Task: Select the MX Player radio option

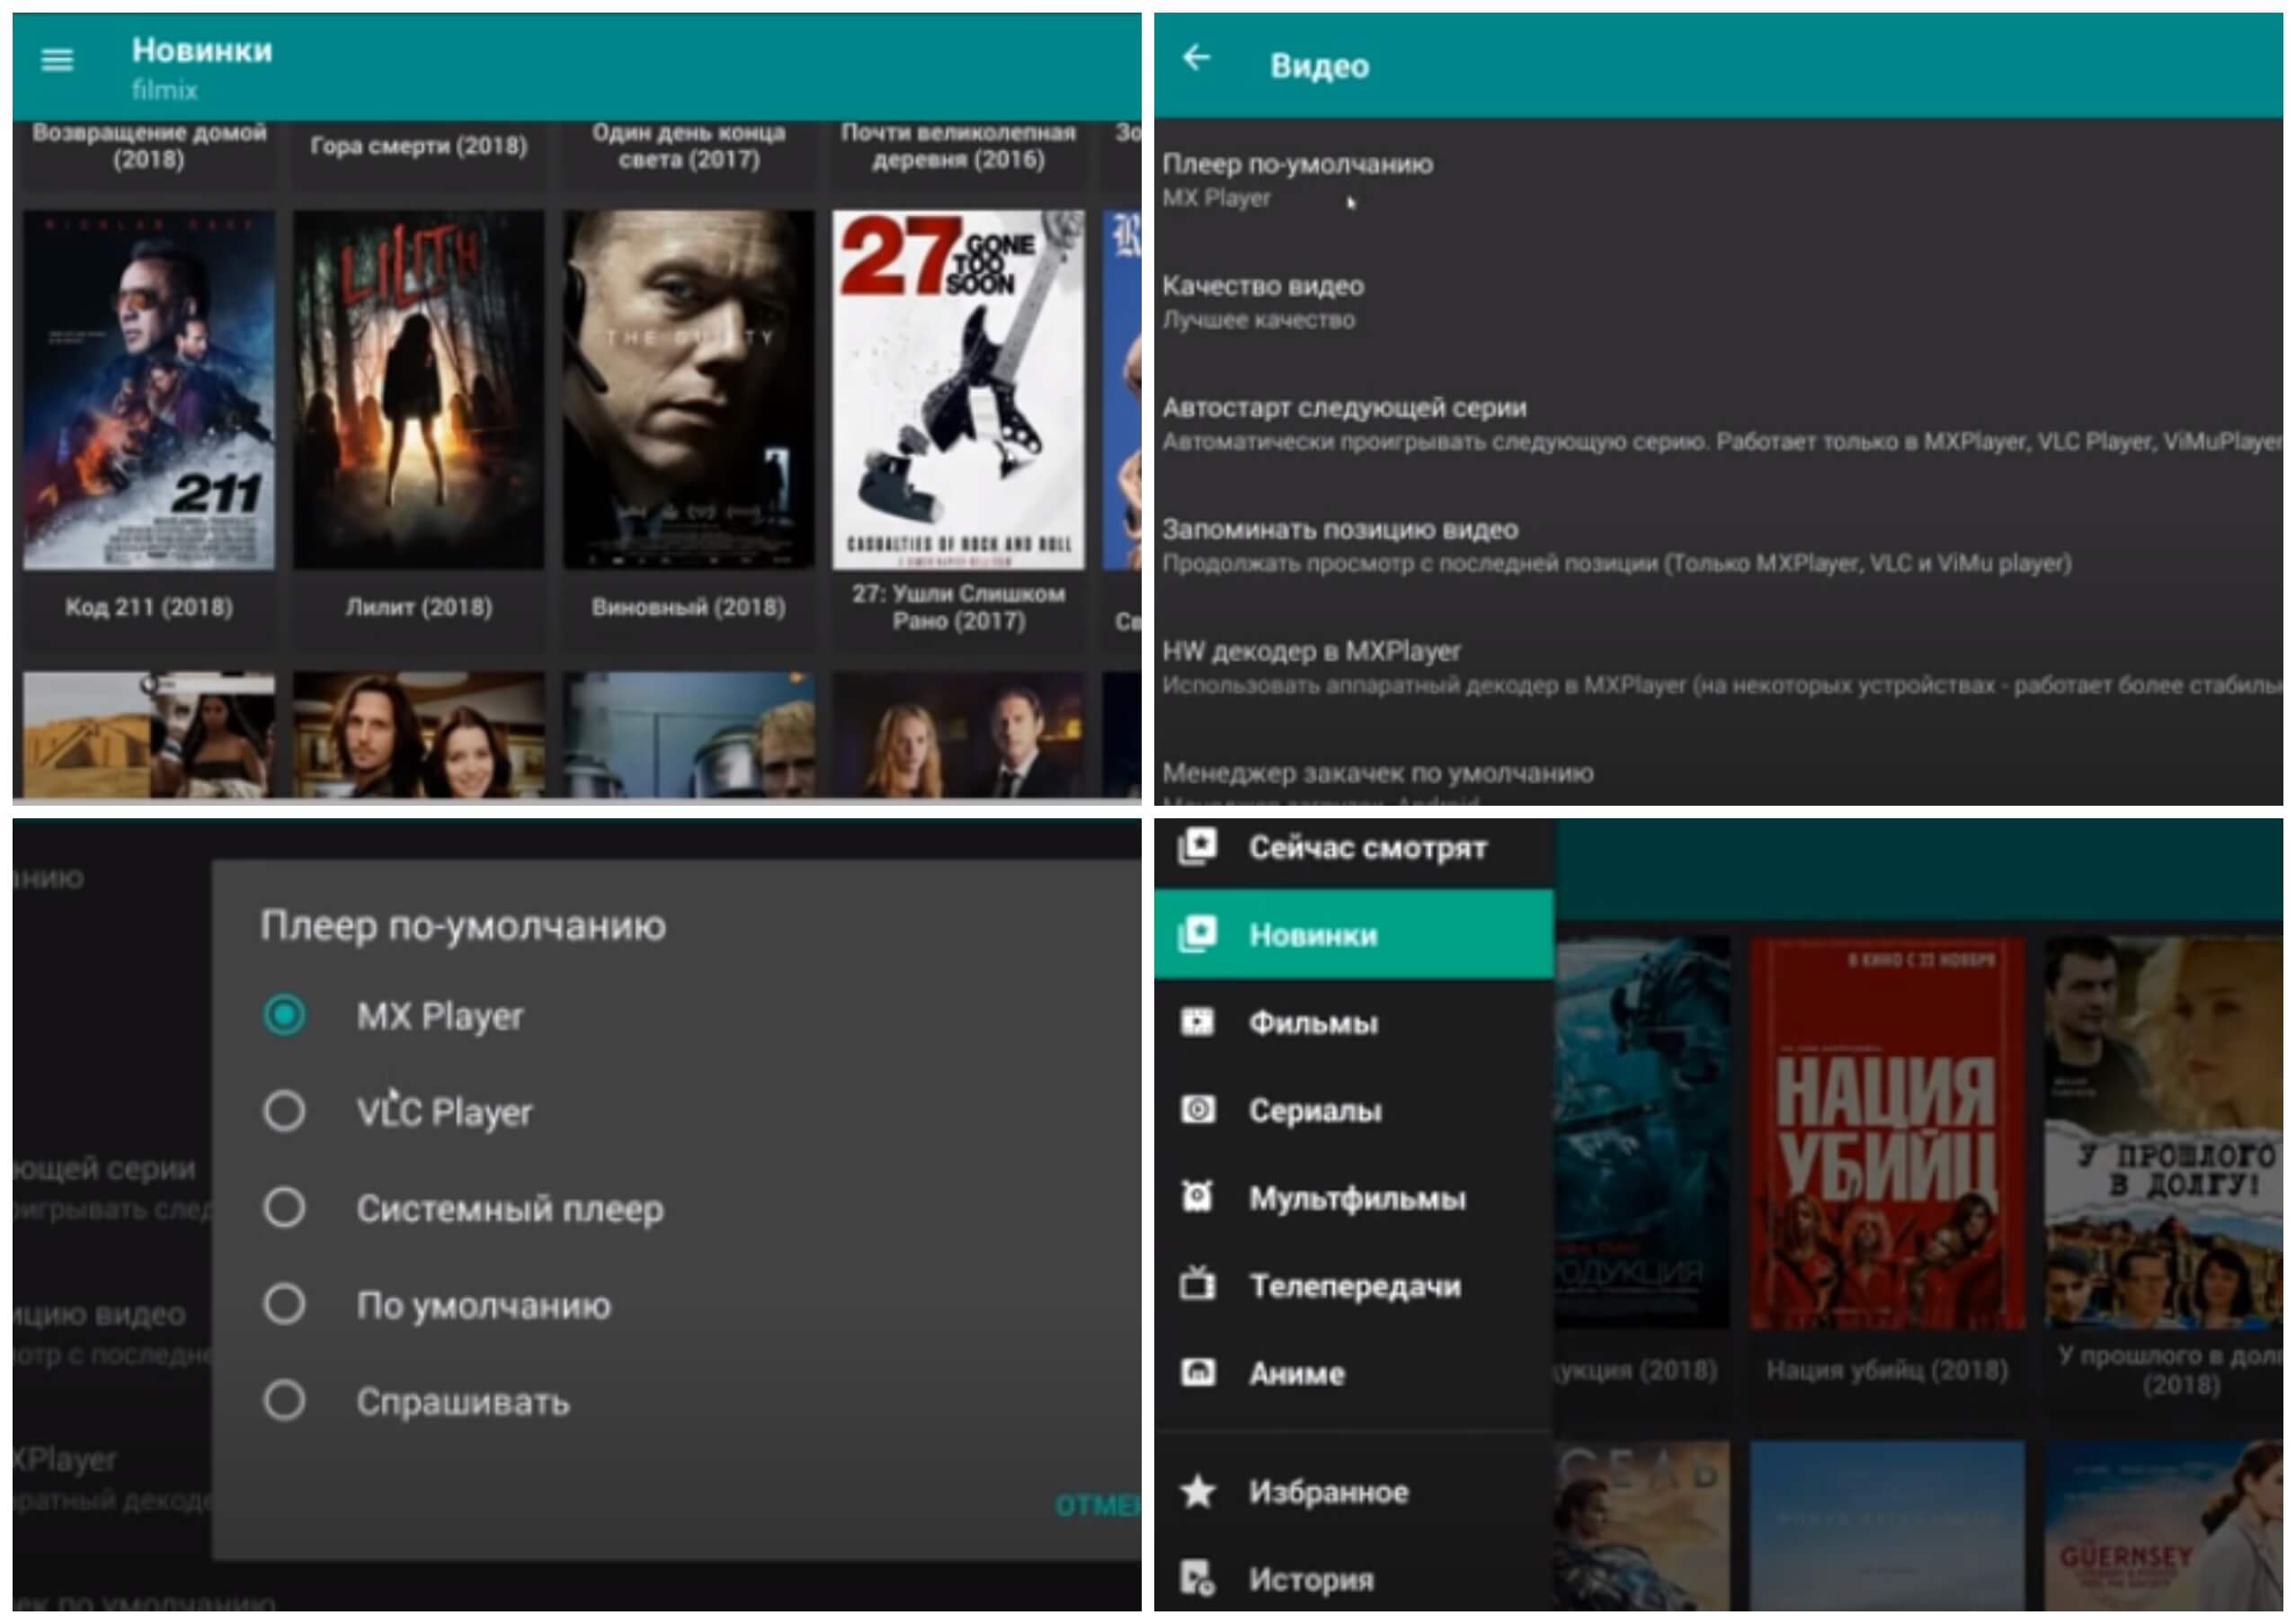Action: tap(284, 1015)
